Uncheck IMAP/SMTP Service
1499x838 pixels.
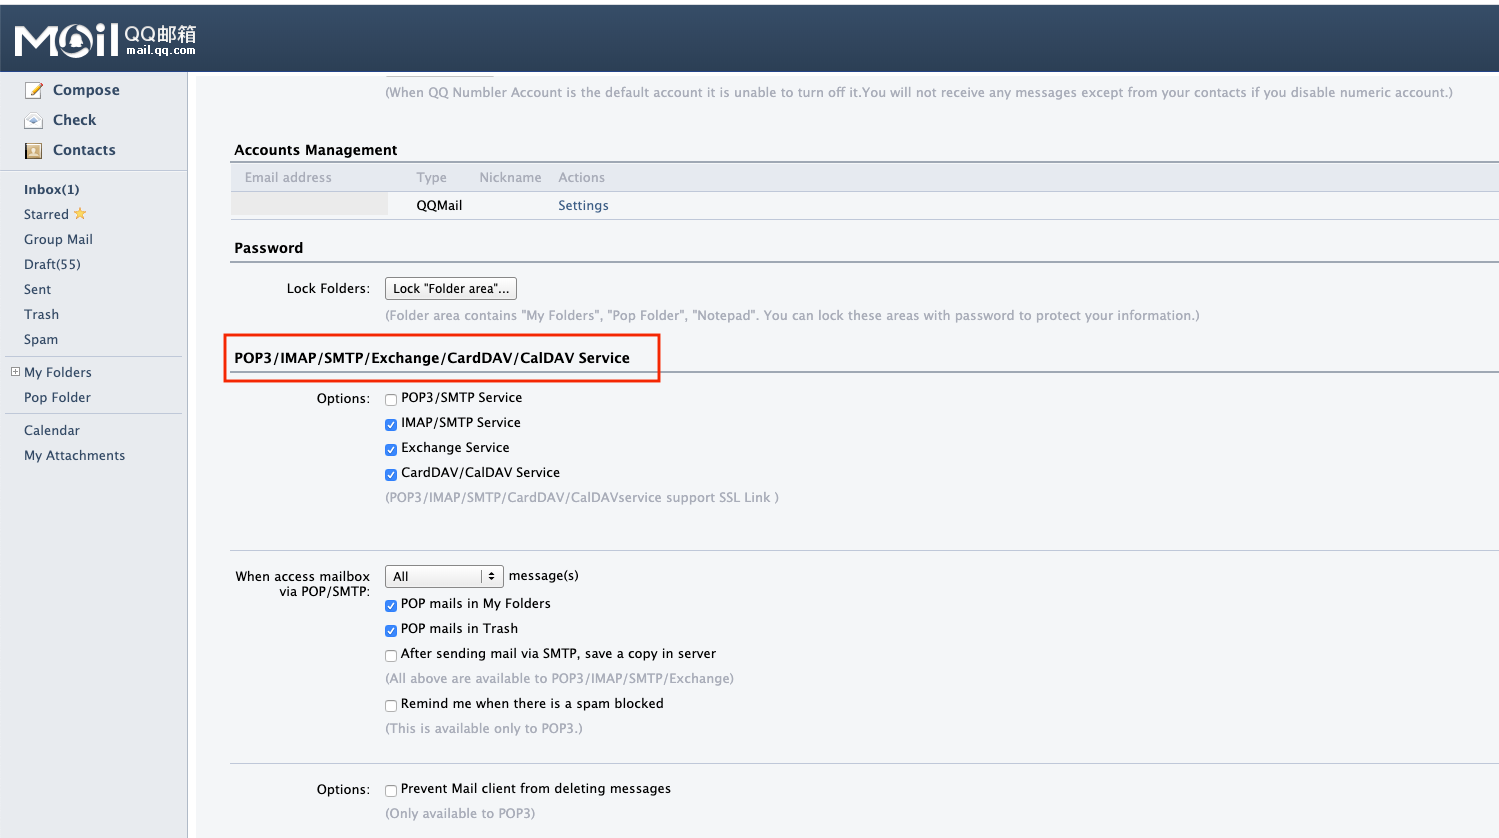click(391, 424)
